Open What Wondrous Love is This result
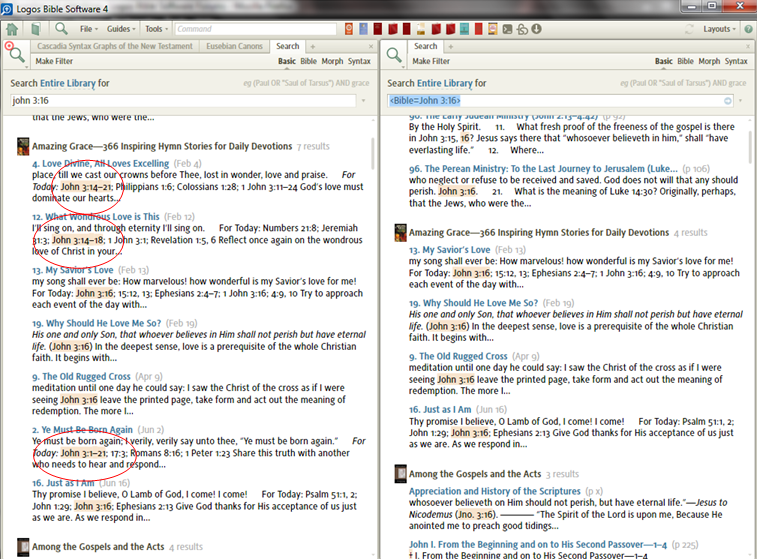 (x=96, y=217)
